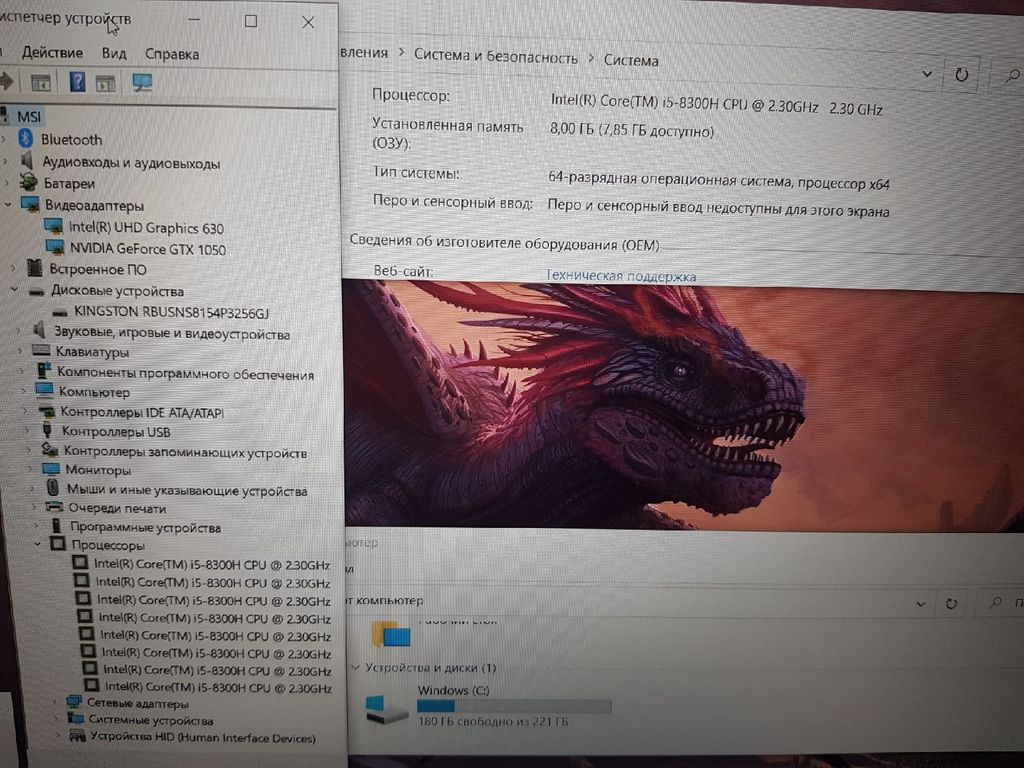Open the Вид menu
The height and width of the screenshot is (768, 1024).
114,53
